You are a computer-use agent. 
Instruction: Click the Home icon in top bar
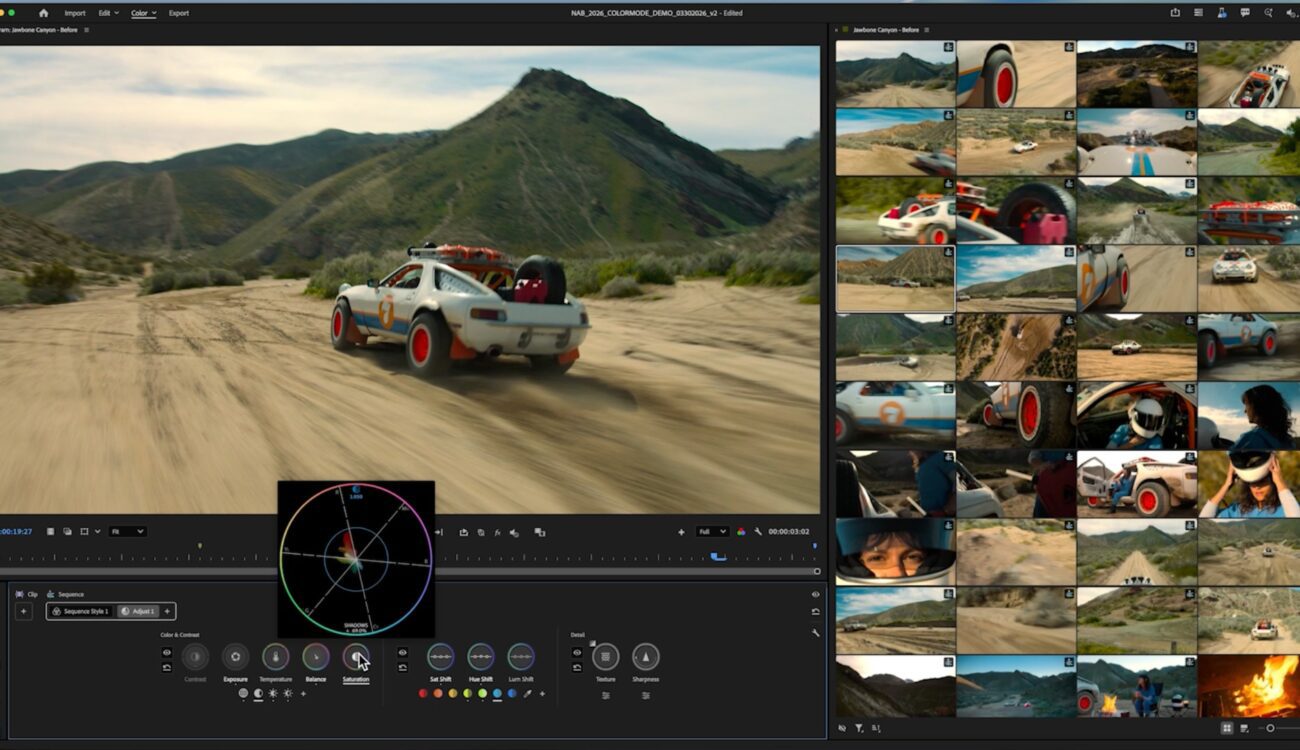[43, 13]
